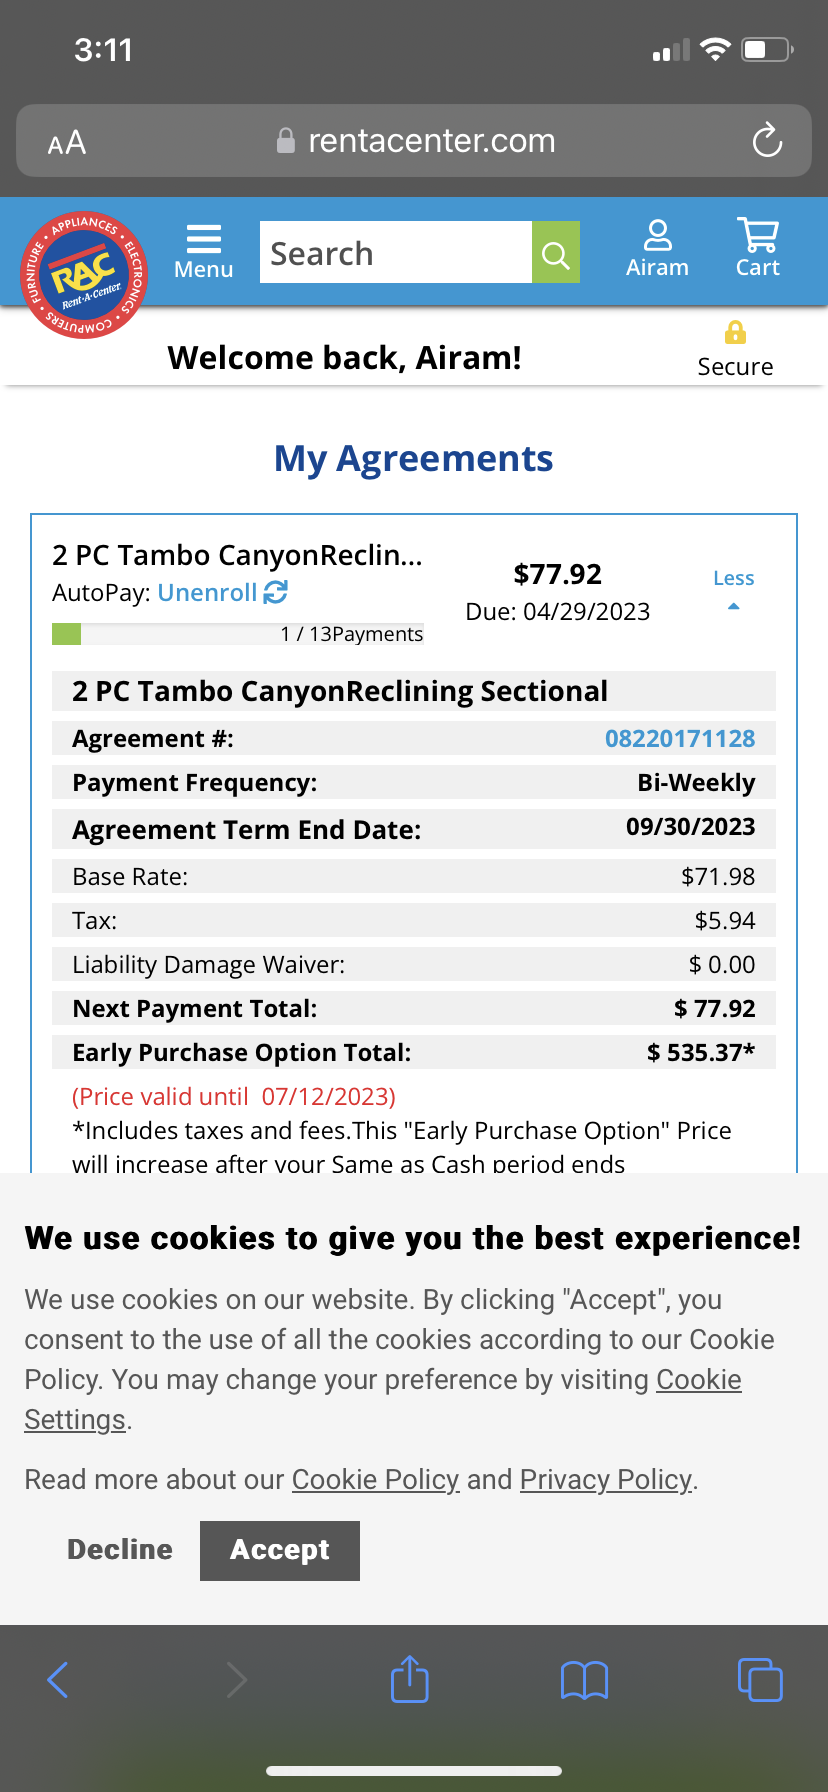Viewport: 828px width, 1792px height.
Task: Open agreement number 08220171128
Action: tap(680, 739)
